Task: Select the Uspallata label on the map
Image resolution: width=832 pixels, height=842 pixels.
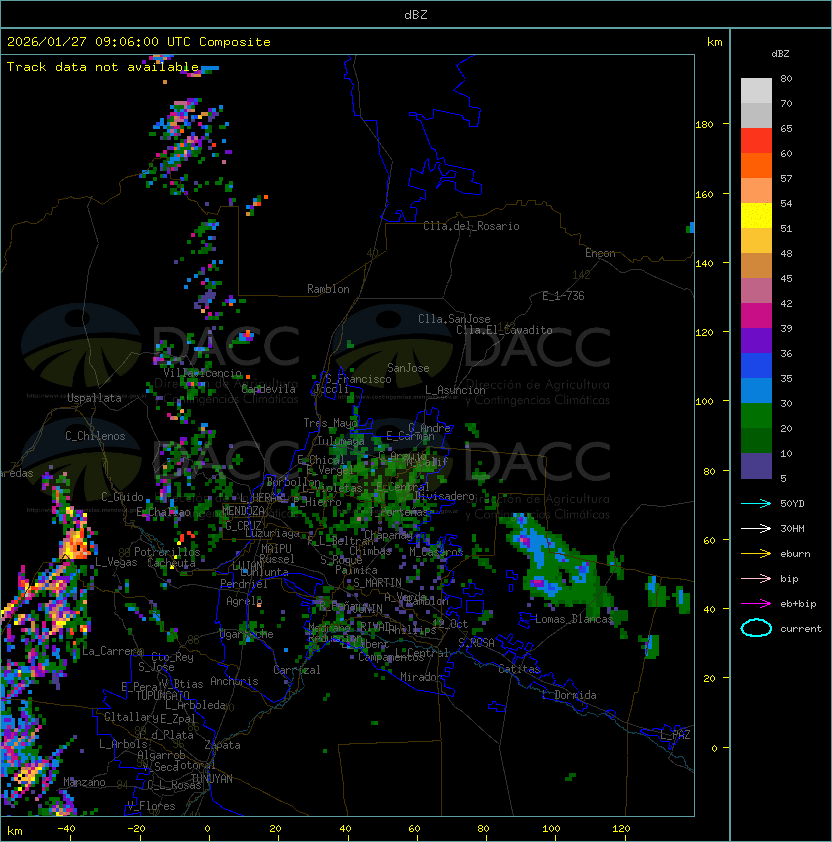Action: coord(95,398)
